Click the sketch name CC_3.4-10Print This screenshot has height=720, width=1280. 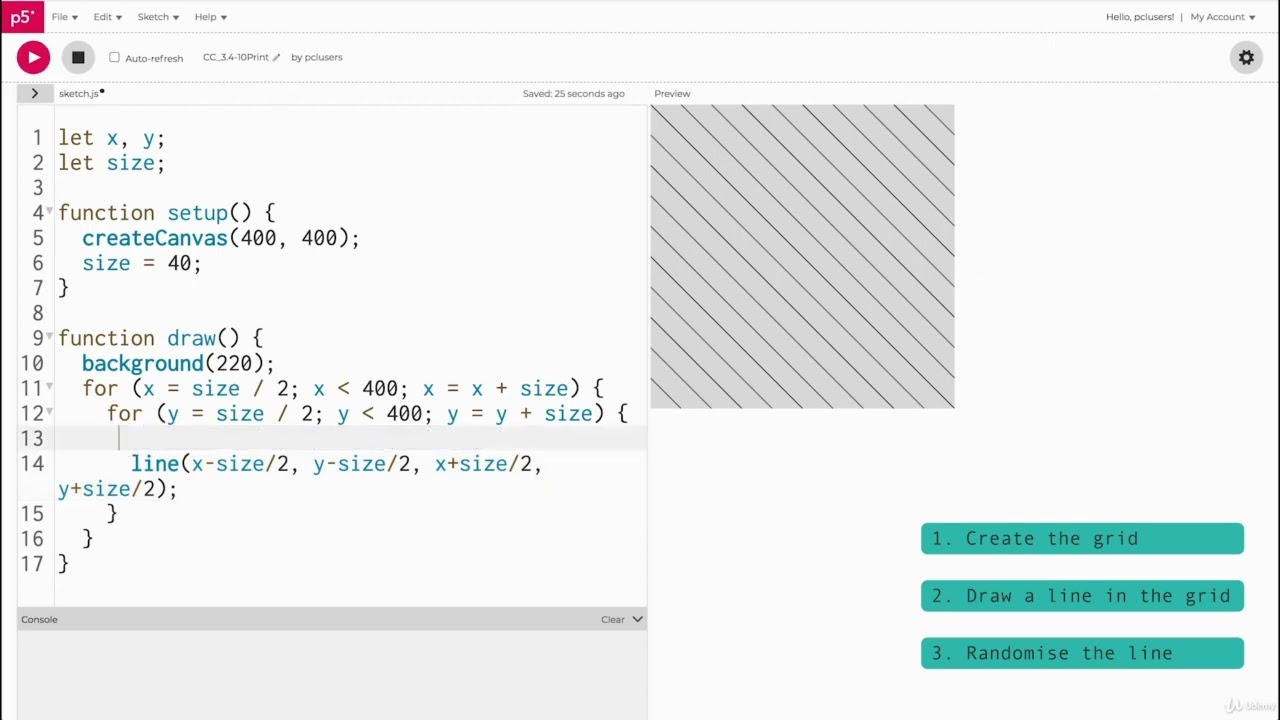236,57
